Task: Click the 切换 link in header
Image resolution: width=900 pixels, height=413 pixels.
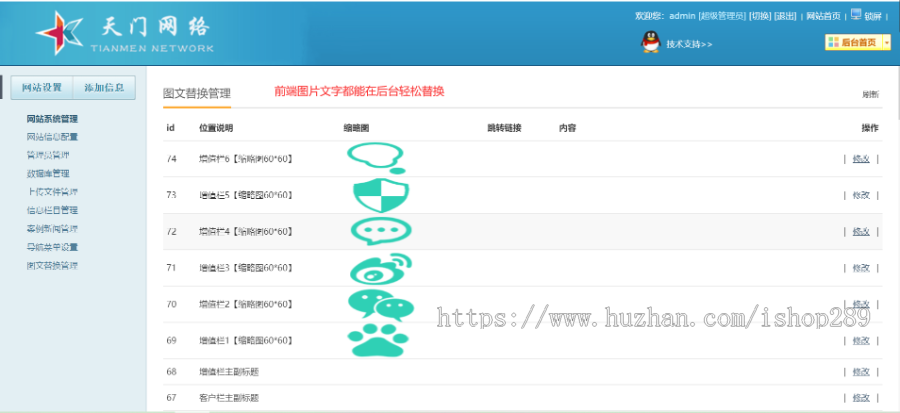Action: (760, 16)
